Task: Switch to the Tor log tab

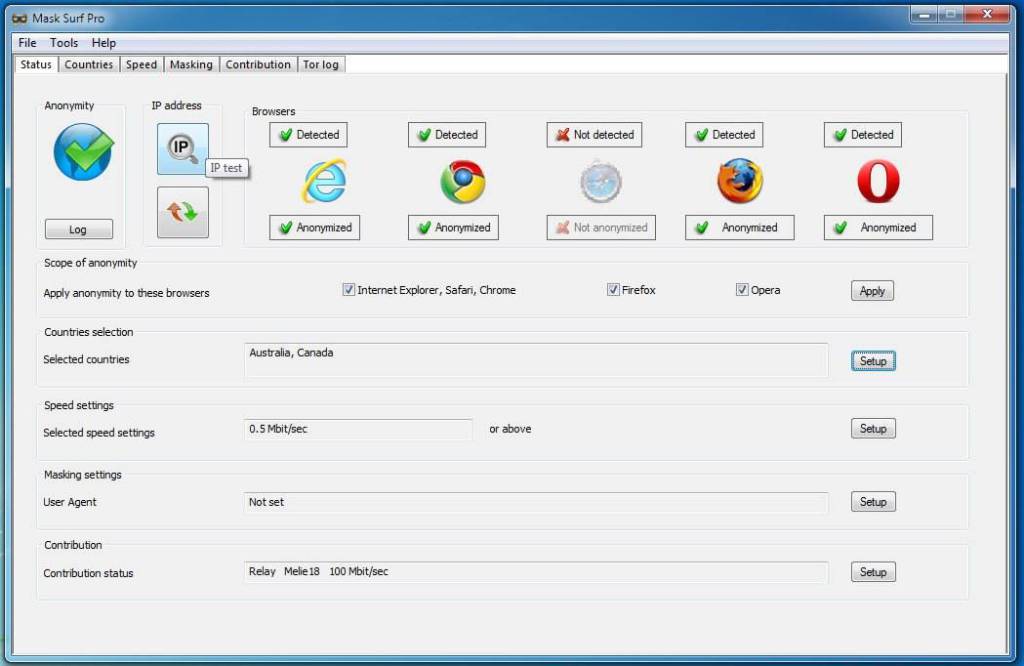Action: [321, 65]
